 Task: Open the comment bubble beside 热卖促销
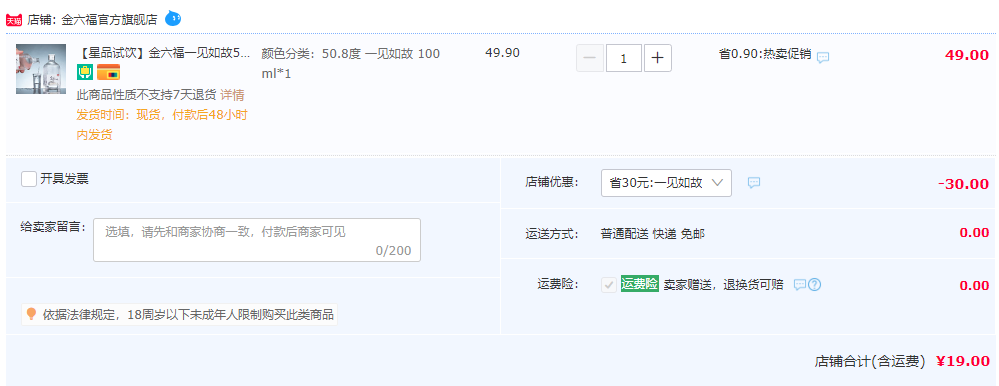coord(823,57)
